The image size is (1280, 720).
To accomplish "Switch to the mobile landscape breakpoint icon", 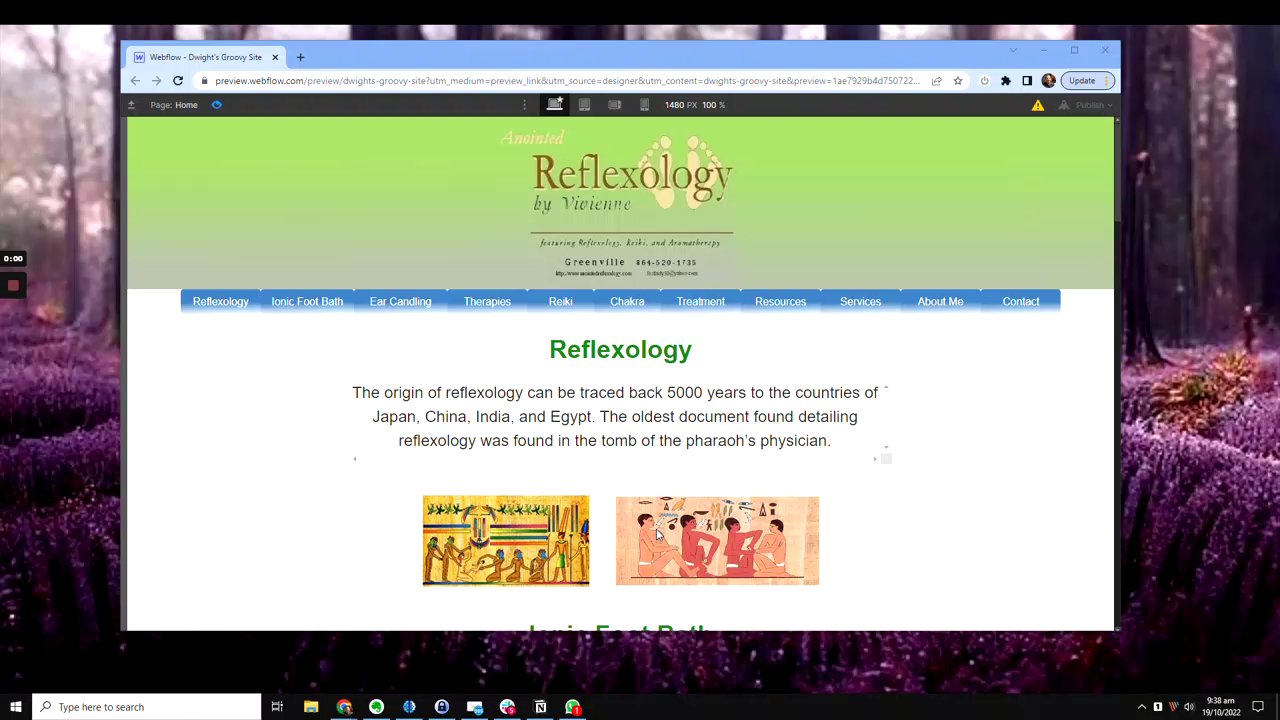I will (x=615, y=105).
